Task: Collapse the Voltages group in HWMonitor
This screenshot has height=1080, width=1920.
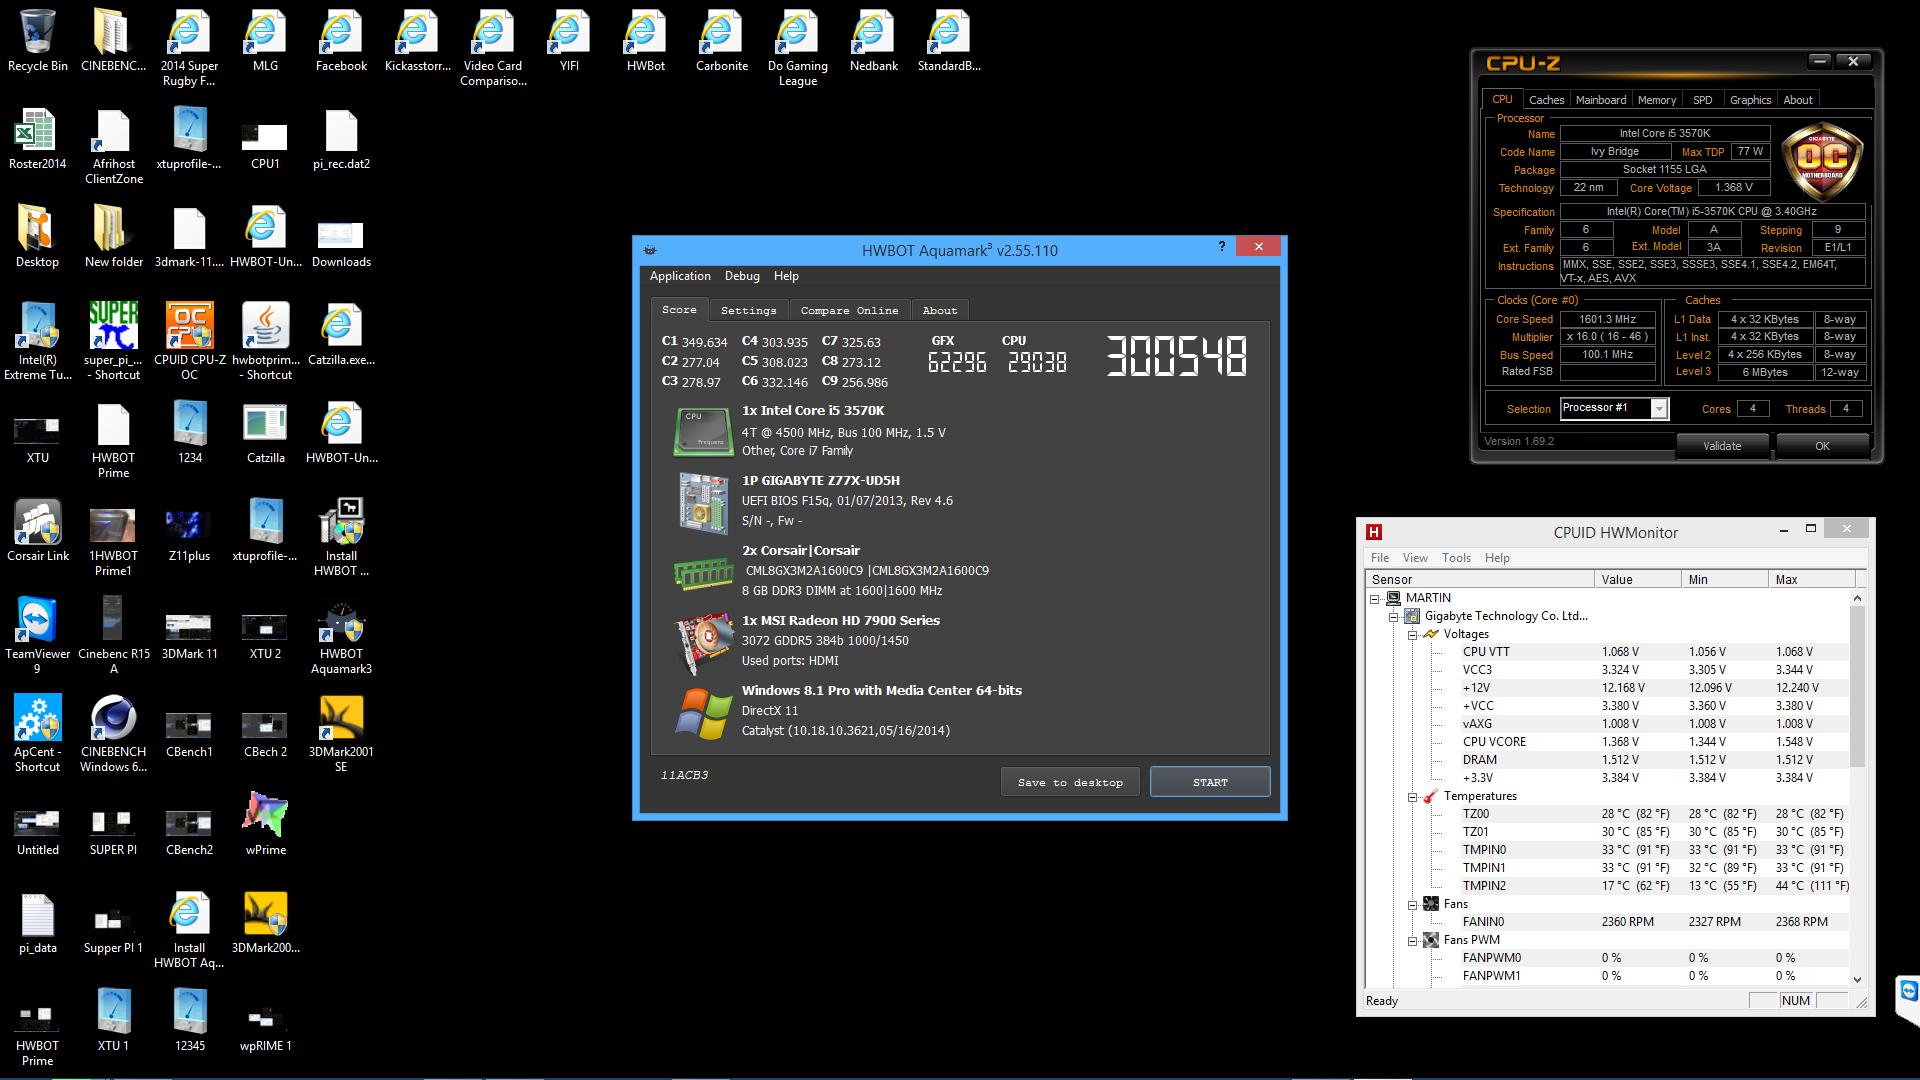Action: pyautogui.click(x=1413, y=635)
